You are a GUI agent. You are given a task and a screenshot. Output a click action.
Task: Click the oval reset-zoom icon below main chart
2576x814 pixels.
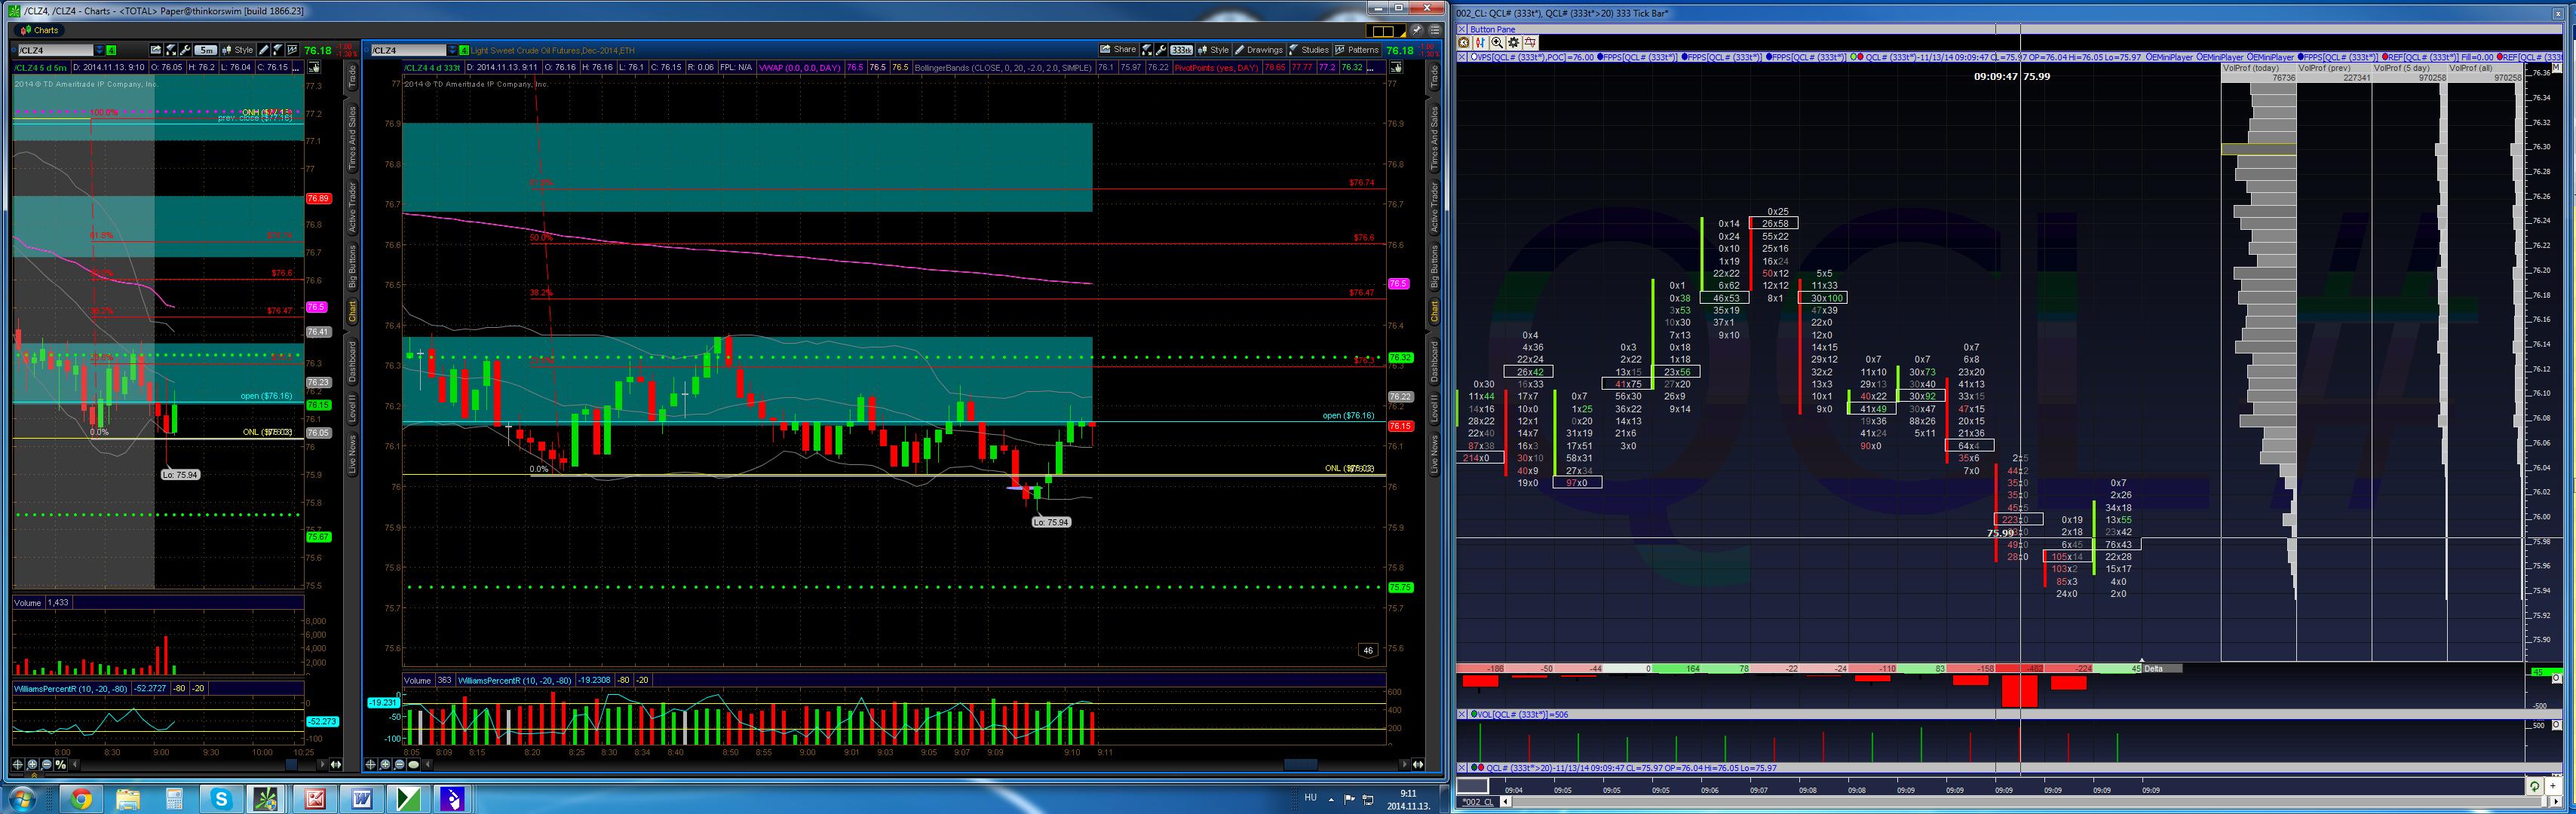[x=414, y=765]
